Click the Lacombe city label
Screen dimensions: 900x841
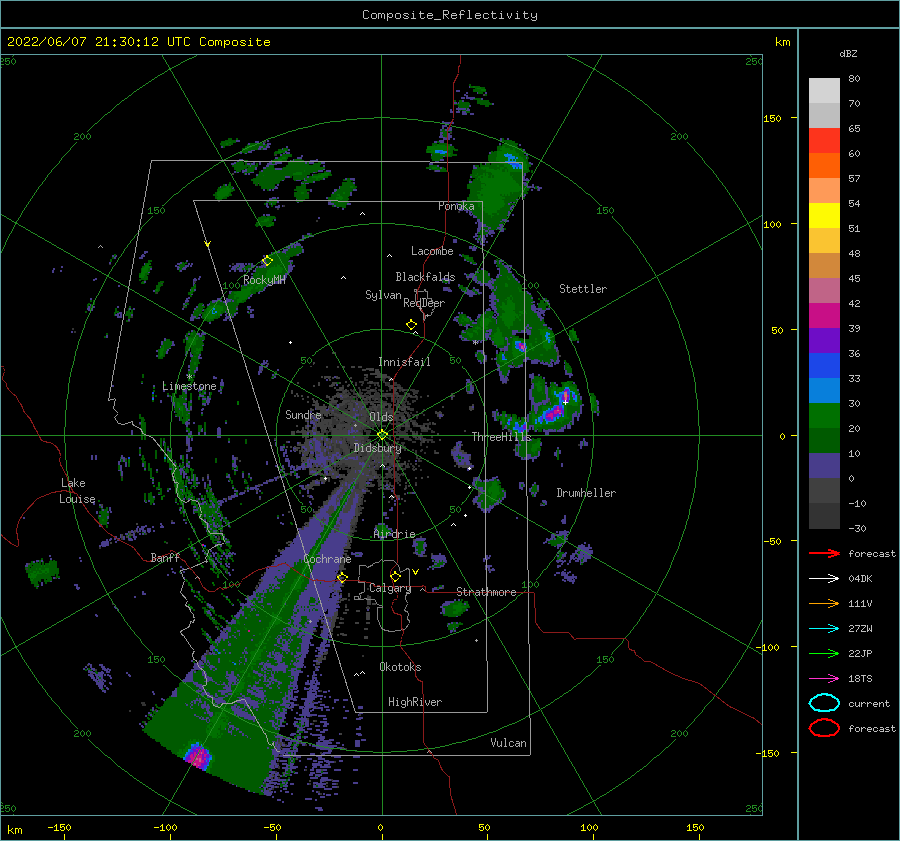click(x=432, y=251)
